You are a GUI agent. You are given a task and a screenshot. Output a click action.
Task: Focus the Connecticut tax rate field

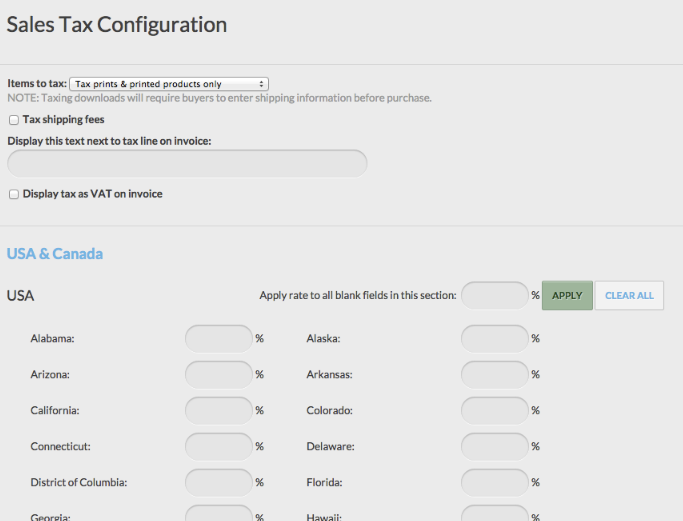pyautogui.click(x=219, y=447)
